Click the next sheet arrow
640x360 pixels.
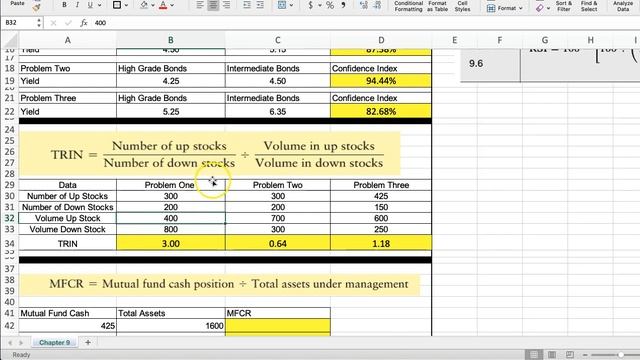[x=21, y=343]
